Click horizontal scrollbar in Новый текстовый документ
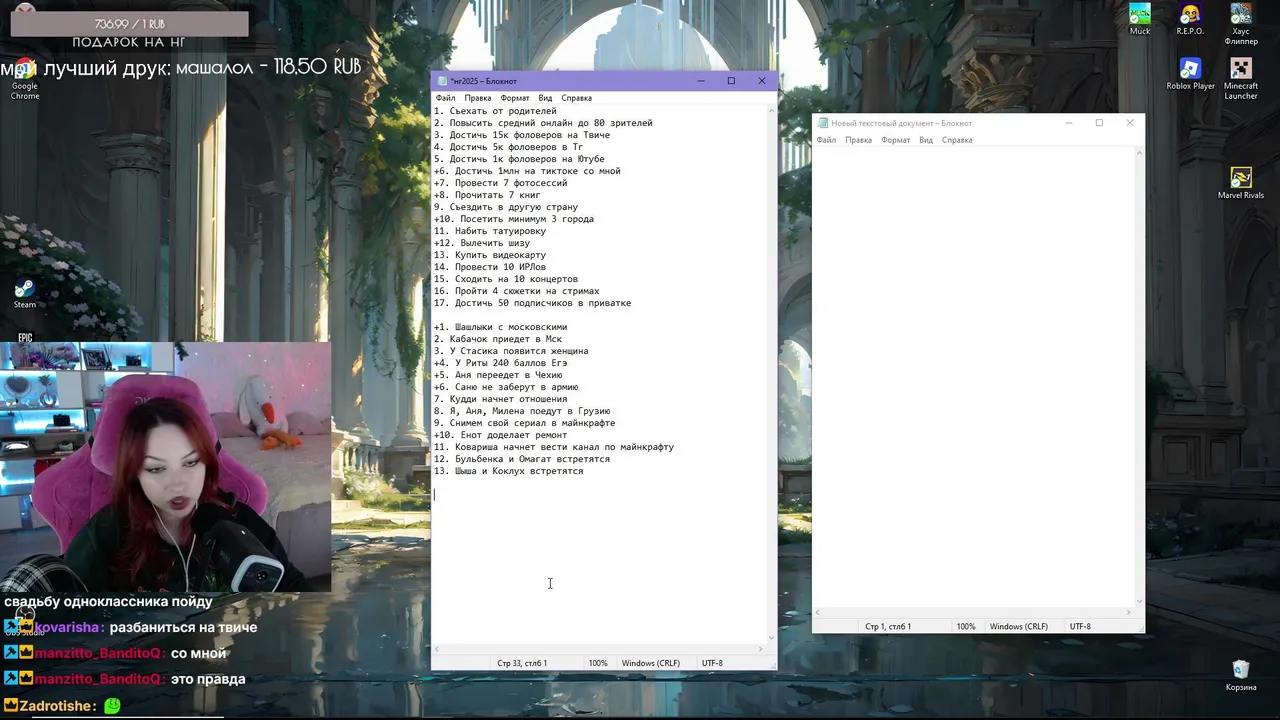This screenshot has width=1280, height=720. pyautogui.click(x=974, y=612)
